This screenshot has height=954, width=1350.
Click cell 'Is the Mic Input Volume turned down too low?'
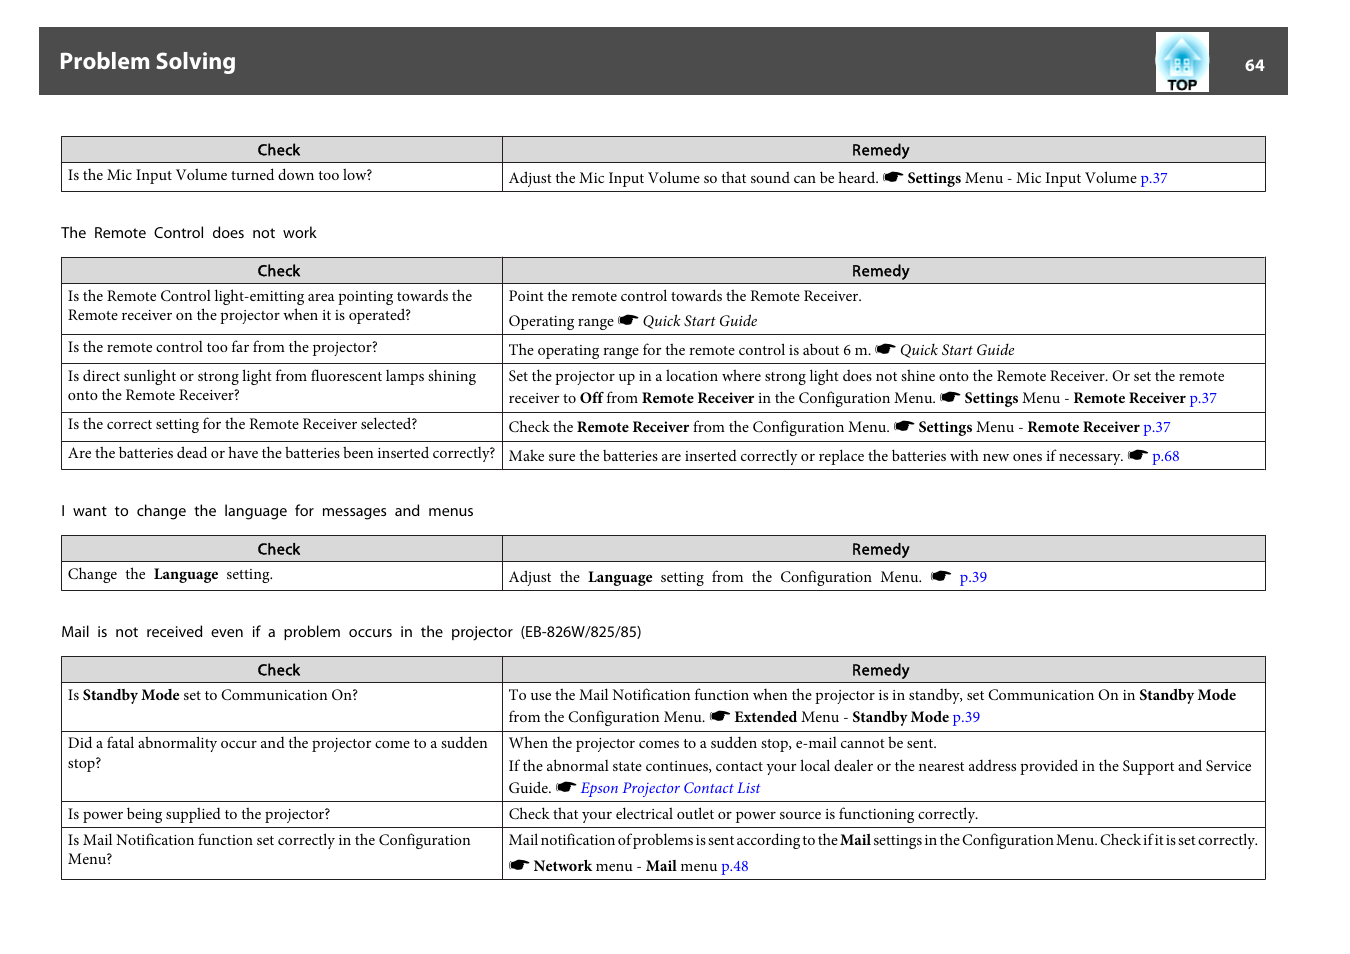[282, 177]
